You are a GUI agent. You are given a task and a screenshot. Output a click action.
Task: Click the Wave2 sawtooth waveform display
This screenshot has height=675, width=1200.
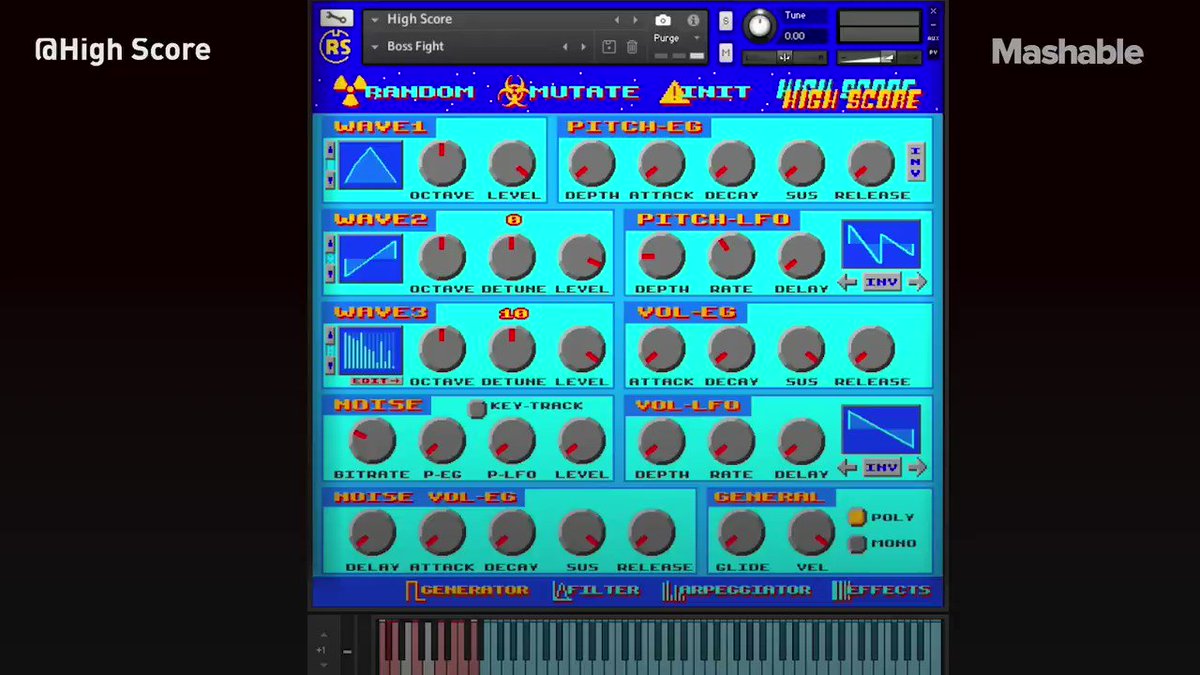pos(371,258)
